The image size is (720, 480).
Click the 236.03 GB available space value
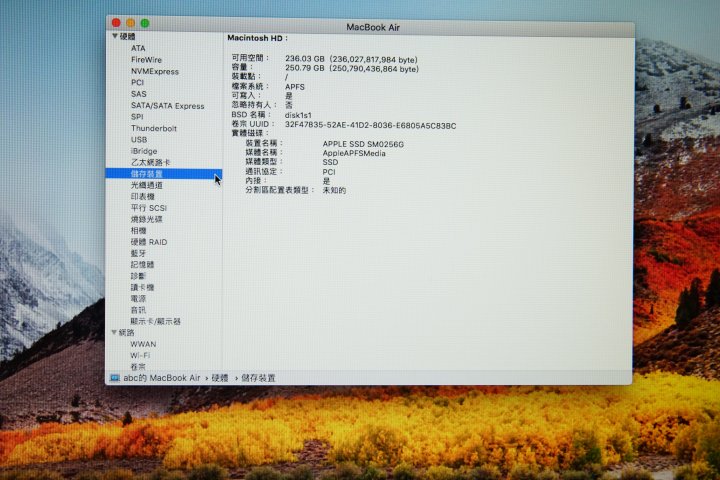pos(351,59)
